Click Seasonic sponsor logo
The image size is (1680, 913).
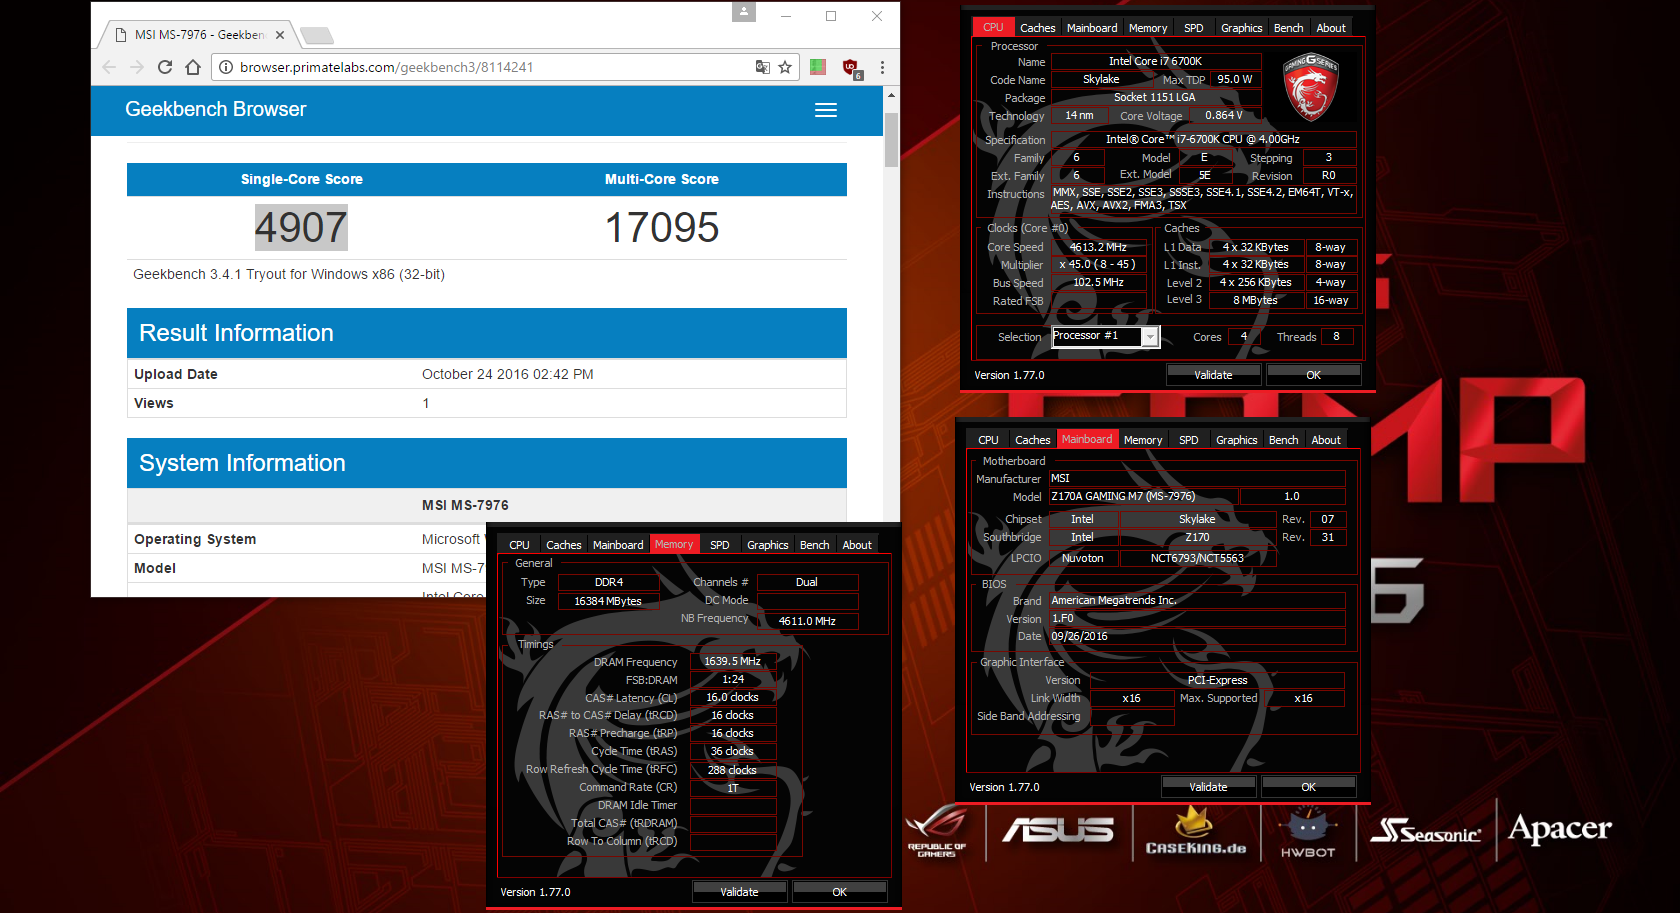click(x=1426, y=831)
